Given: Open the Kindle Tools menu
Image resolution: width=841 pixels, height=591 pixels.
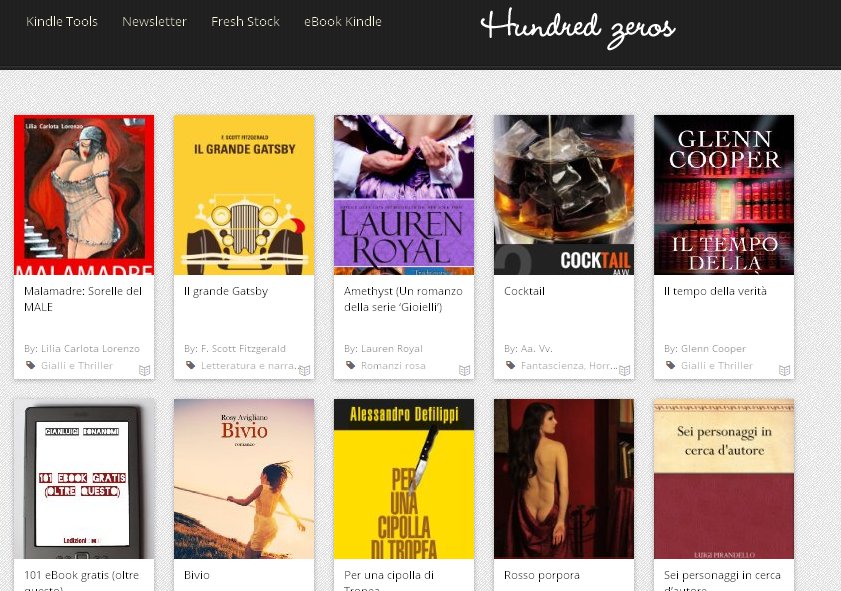Looking at the screenshot, I should [62, 21].
